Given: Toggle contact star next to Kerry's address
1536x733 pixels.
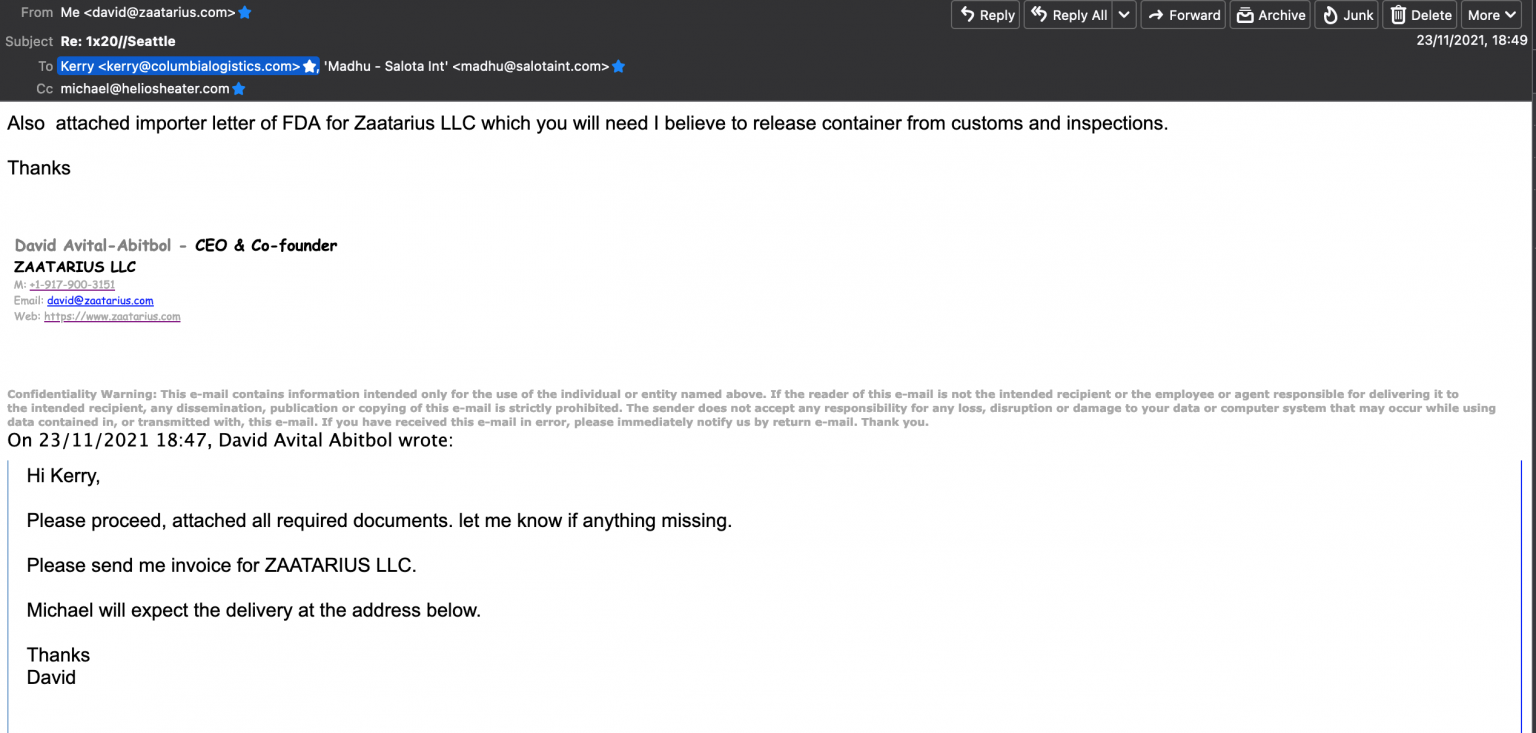Looking at the screenshot, I should (310, 66).
